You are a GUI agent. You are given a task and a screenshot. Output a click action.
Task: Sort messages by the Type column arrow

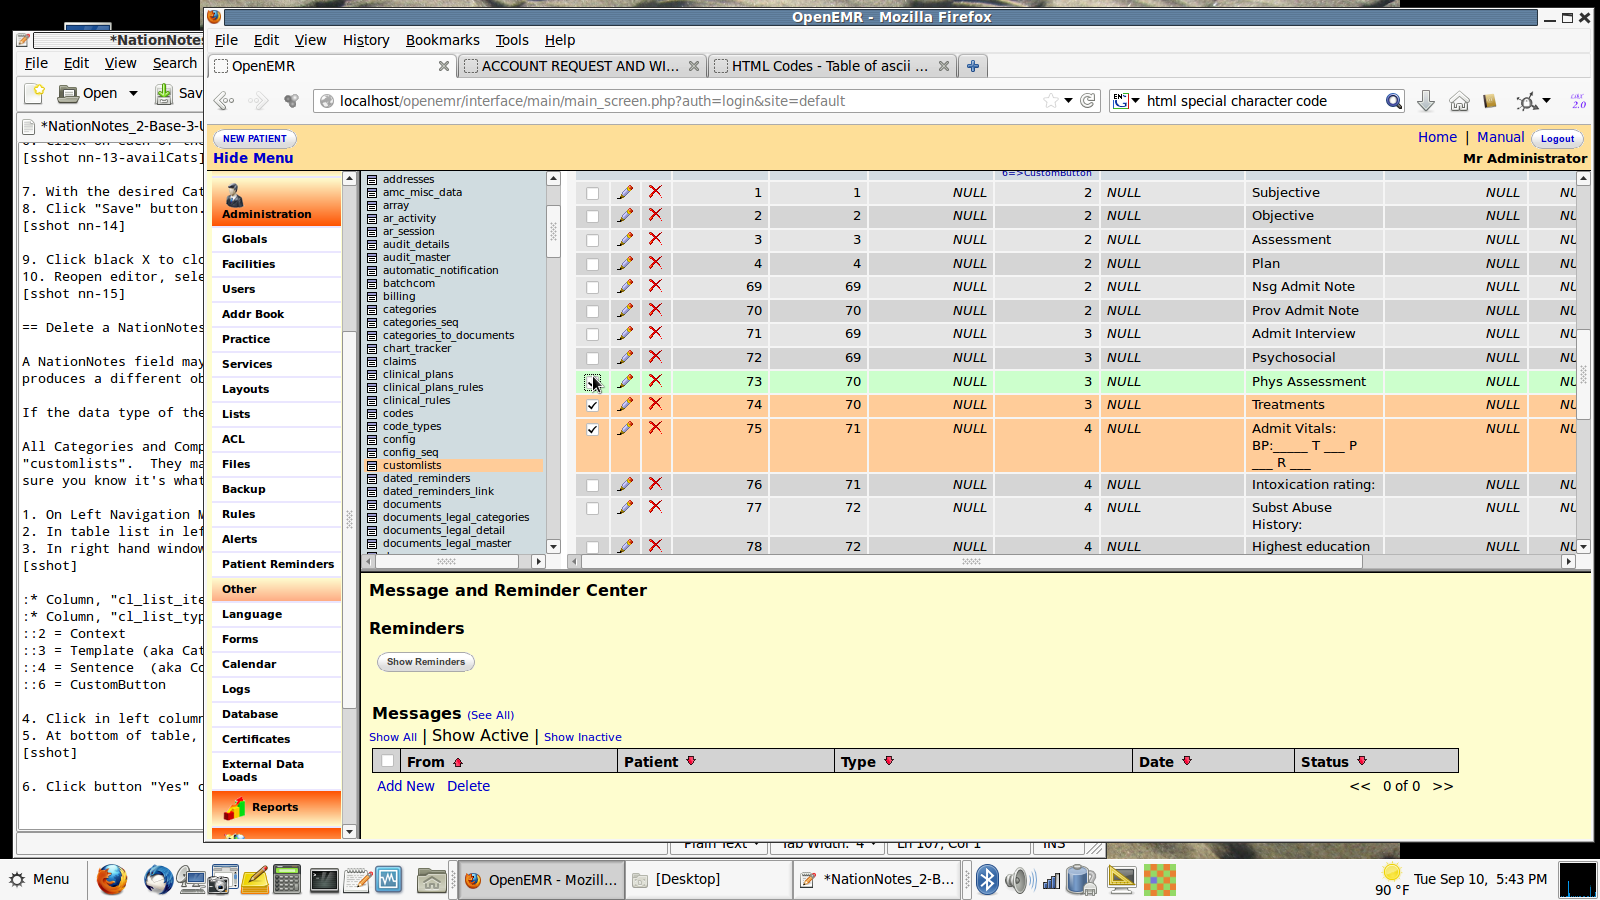tap(889, 761)
